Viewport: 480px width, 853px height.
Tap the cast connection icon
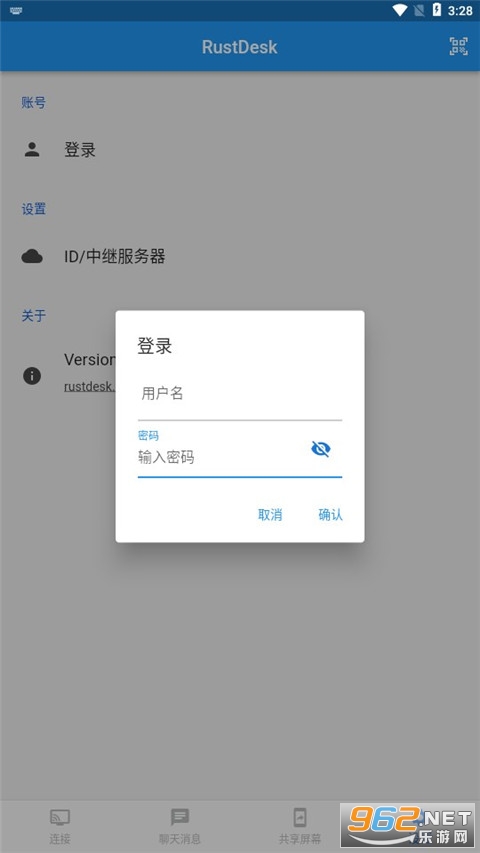tap(60, 817)
